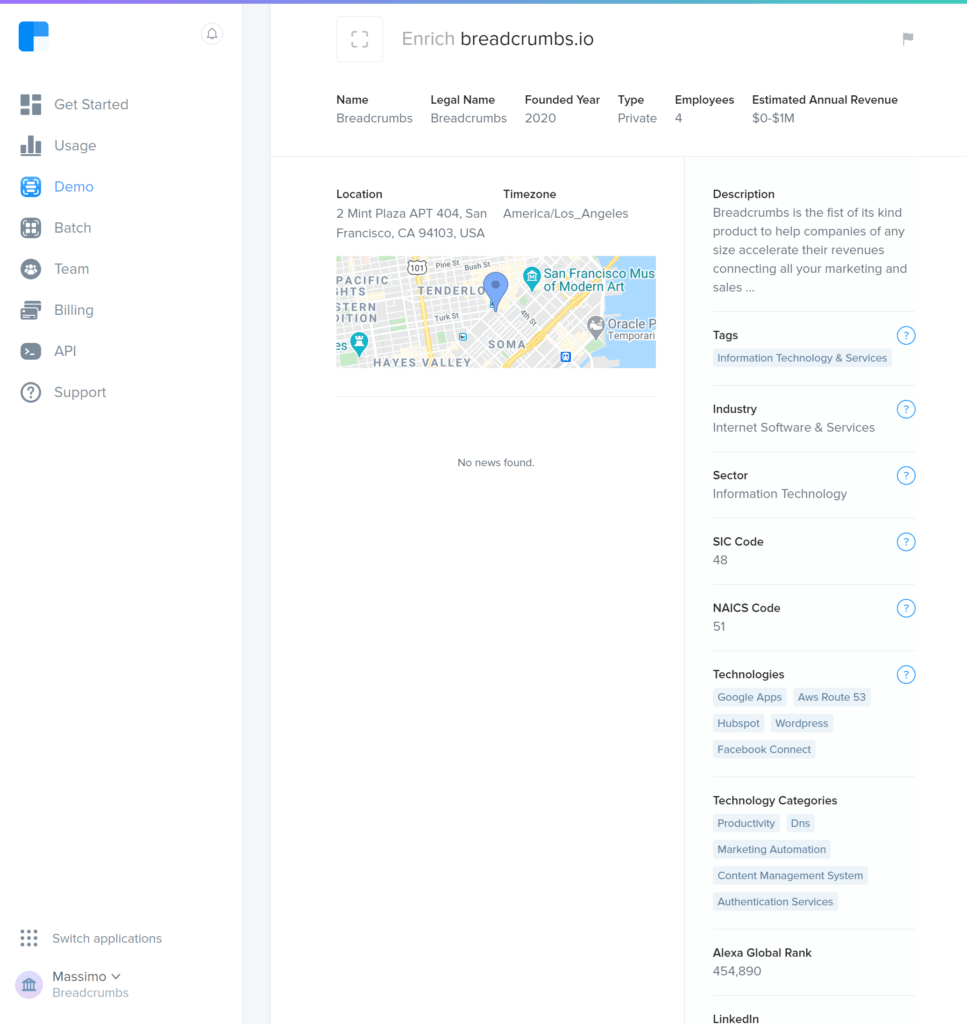Click the Support question mark icon
The width and height of the screenshot is (967, 1024).
pyautogui.click(x=31, y=392)
